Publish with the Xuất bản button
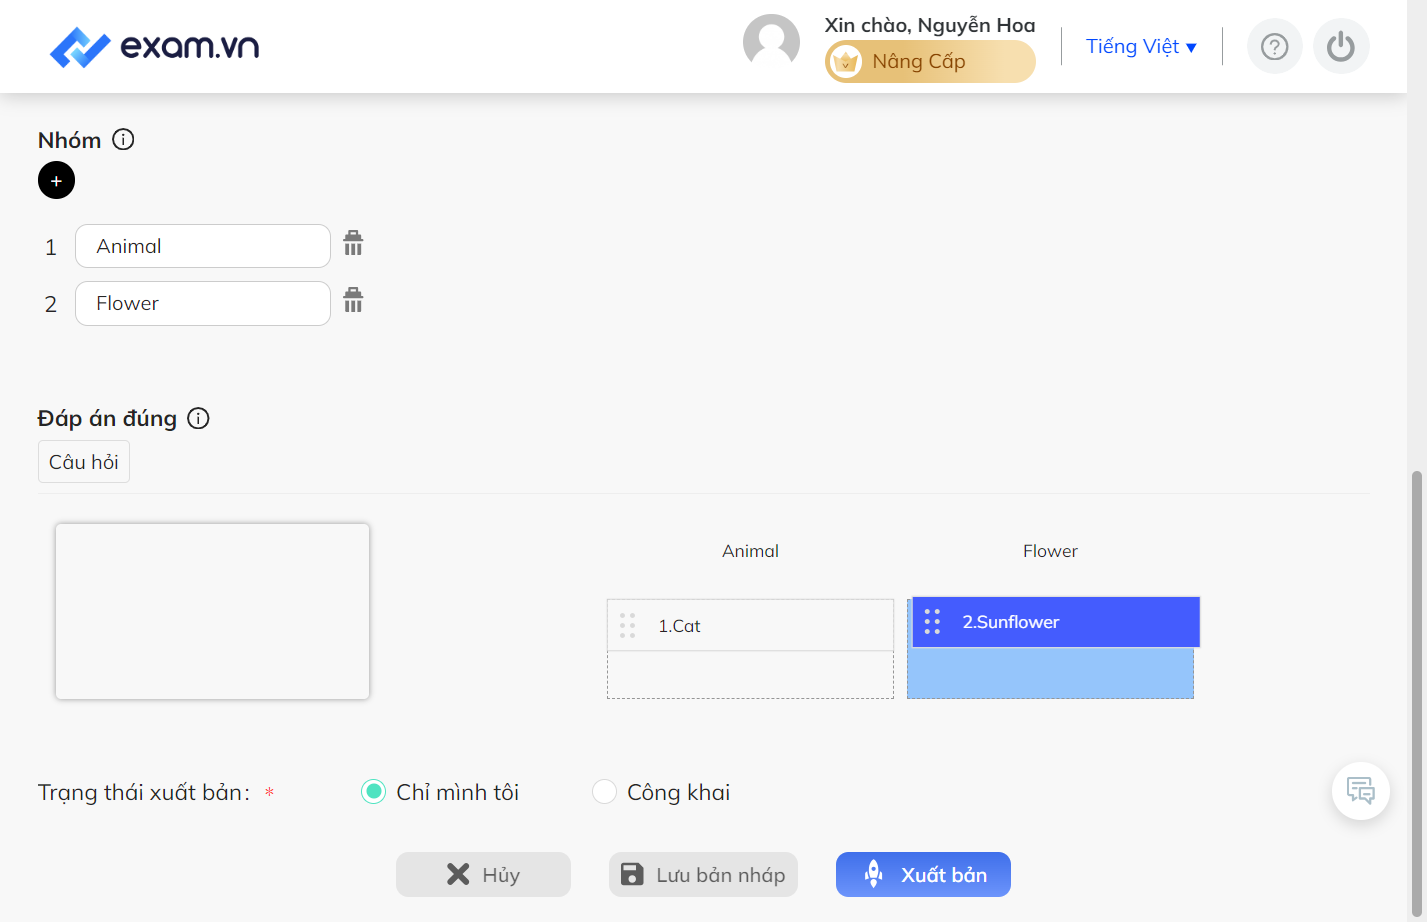 tap(923, 874)
